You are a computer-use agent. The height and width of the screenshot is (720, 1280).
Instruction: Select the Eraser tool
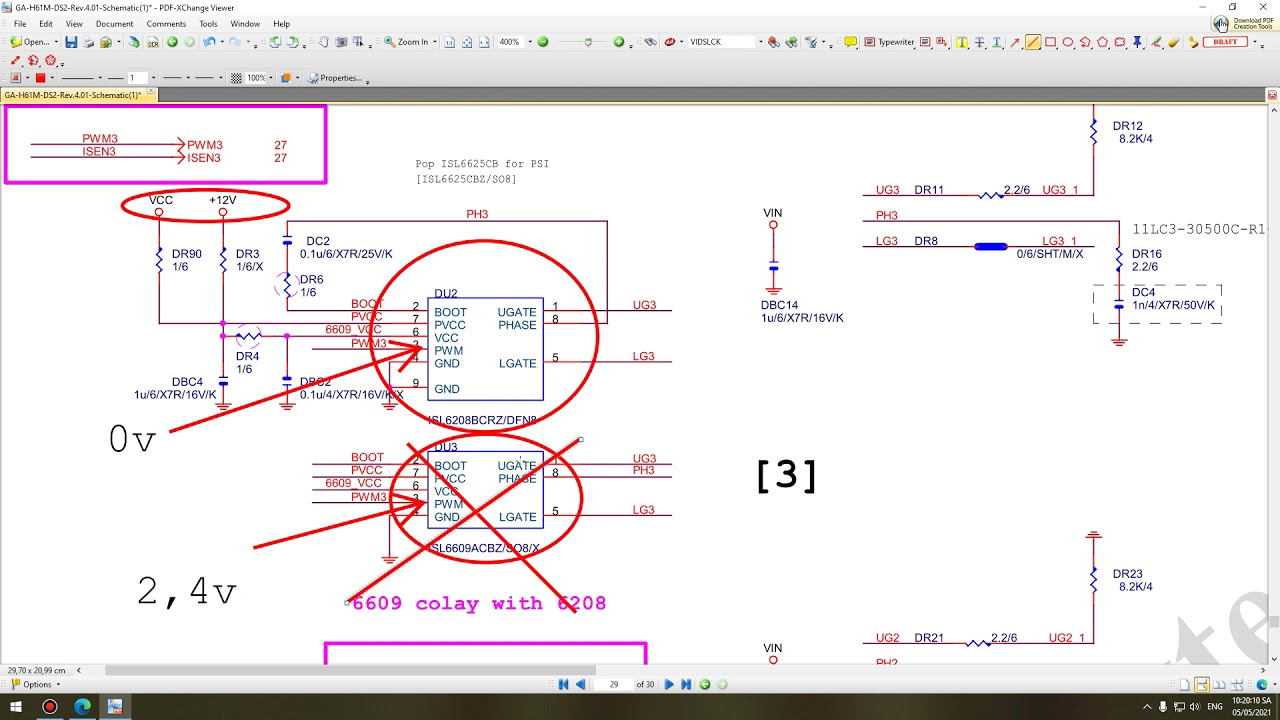1173,42
